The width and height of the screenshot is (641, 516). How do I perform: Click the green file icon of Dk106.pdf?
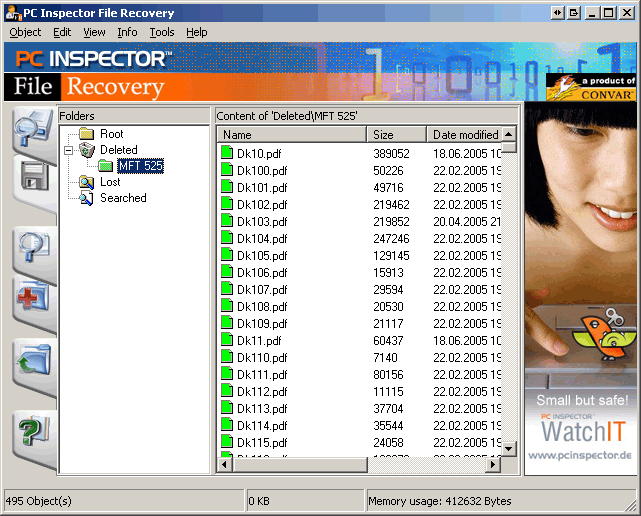tap(227, 271)
